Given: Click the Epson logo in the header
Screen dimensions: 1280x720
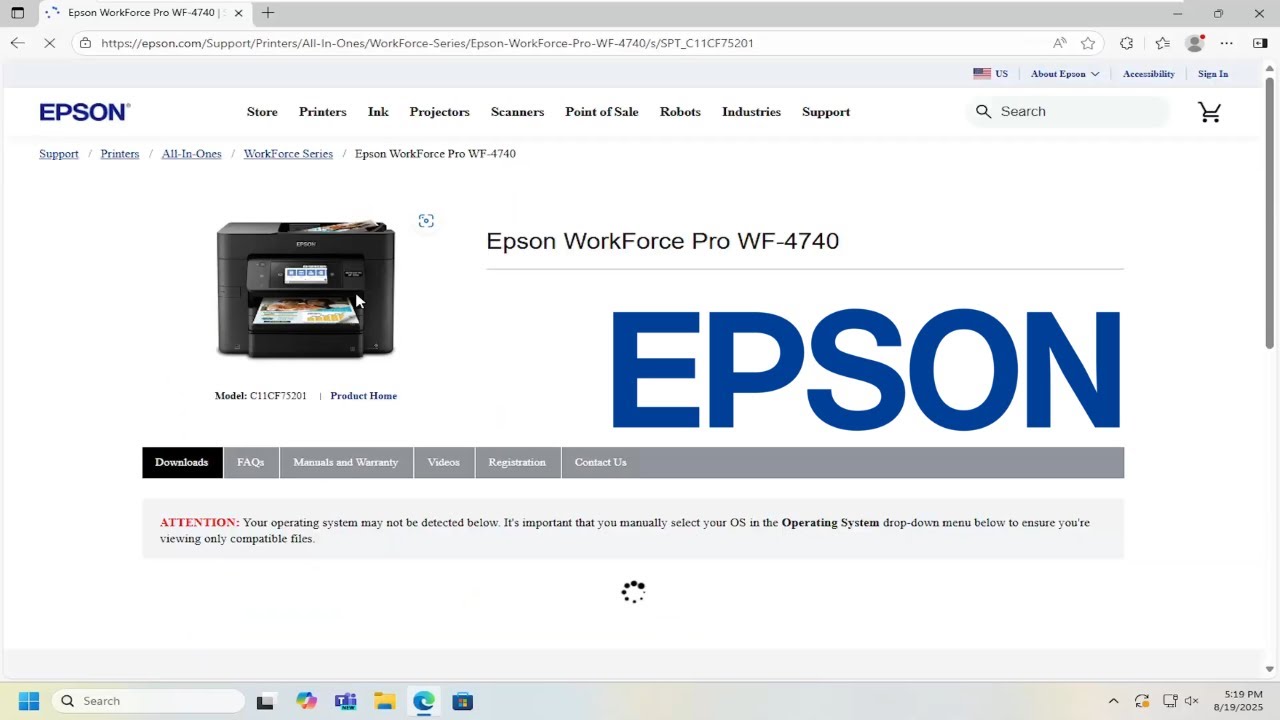Looking at the screenshot, I should coord(84,112).
